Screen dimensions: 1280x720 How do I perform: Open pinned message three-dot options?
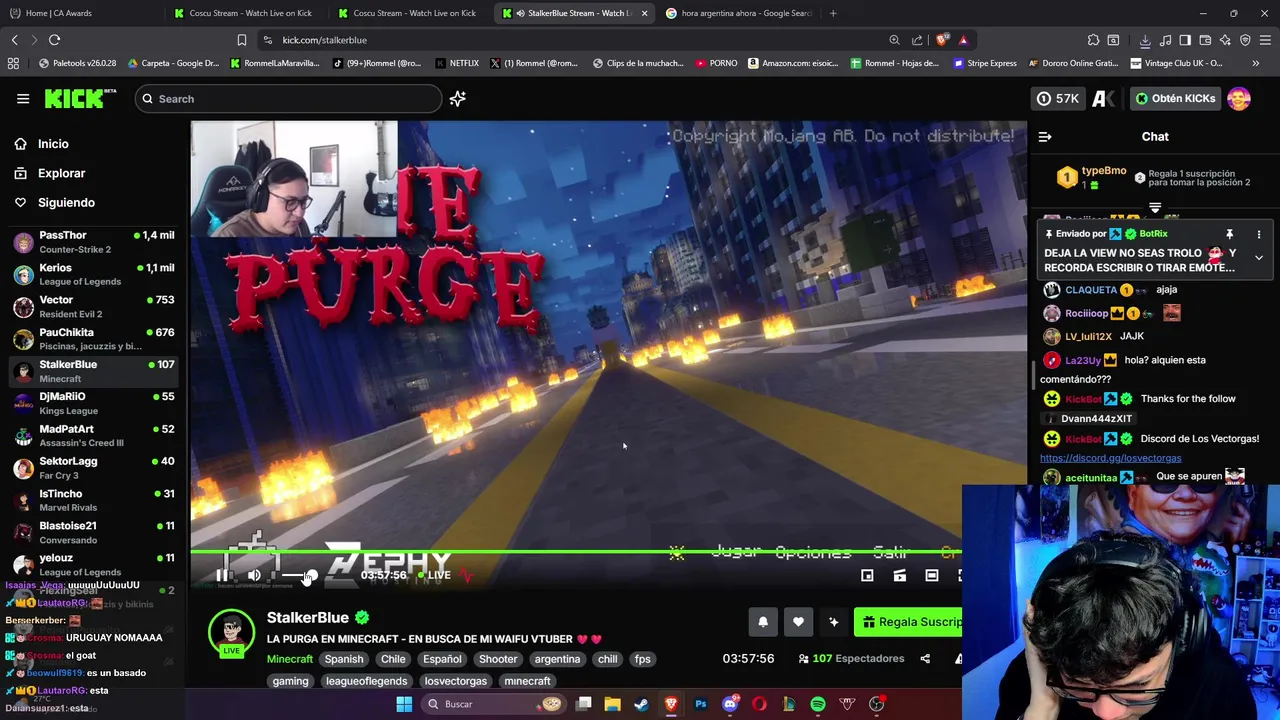[1259, 234]
